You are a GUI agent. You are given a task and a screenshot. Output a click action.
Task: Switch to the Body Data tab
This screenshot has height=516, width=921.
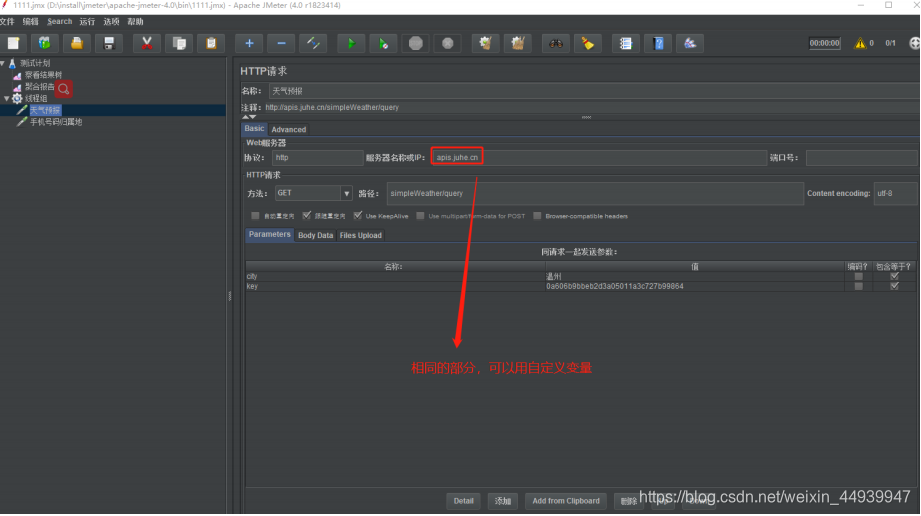[x=315, y=235]
